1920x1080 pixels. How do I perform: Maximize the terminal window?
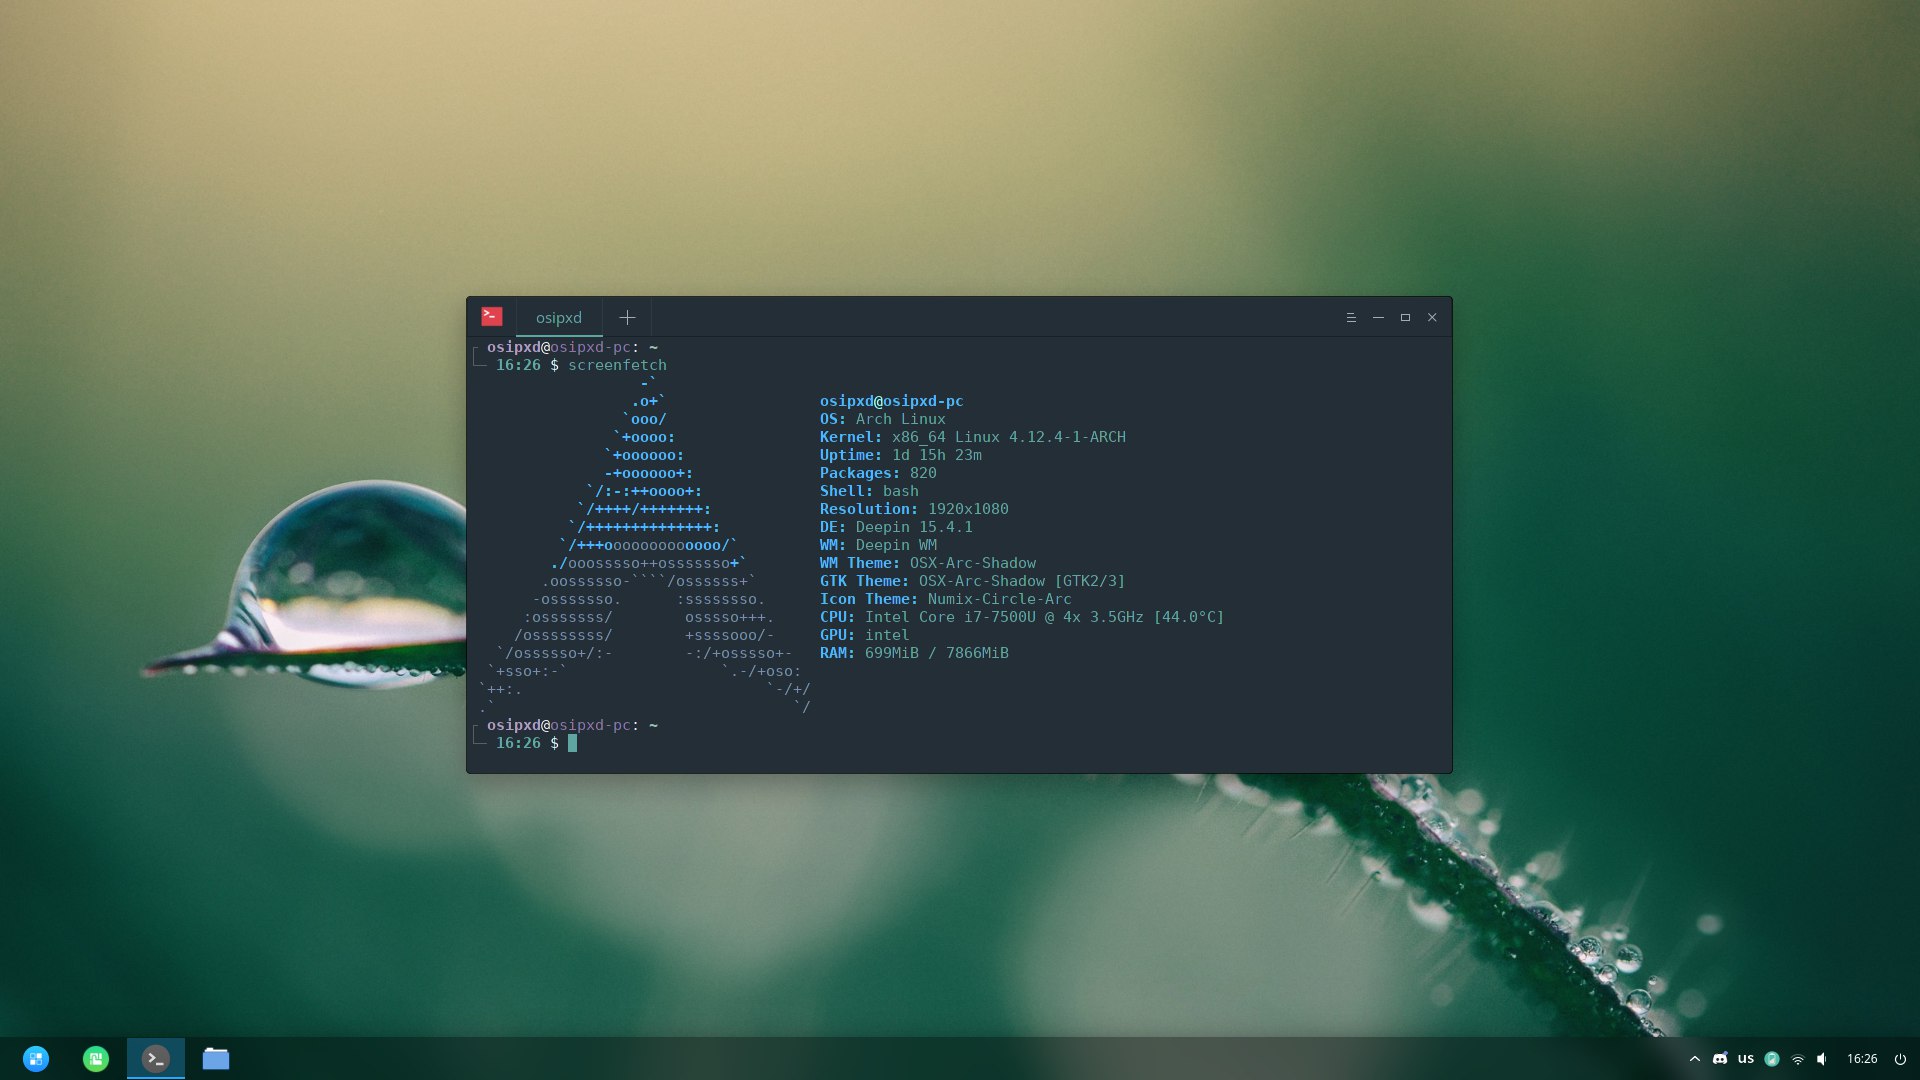tap(1405, 317)
